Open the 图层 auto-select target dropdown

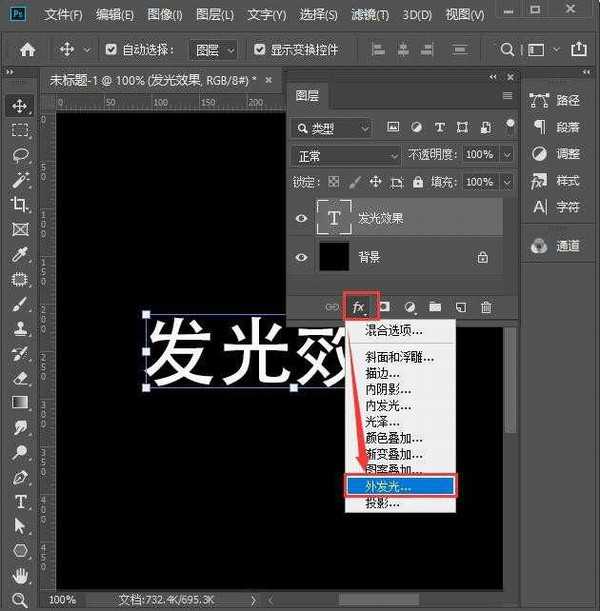point(217,49)
